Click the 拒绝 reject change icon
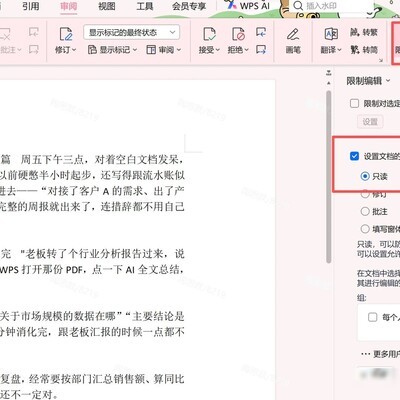Screen dimensions: 400x400 pos(238,34)
